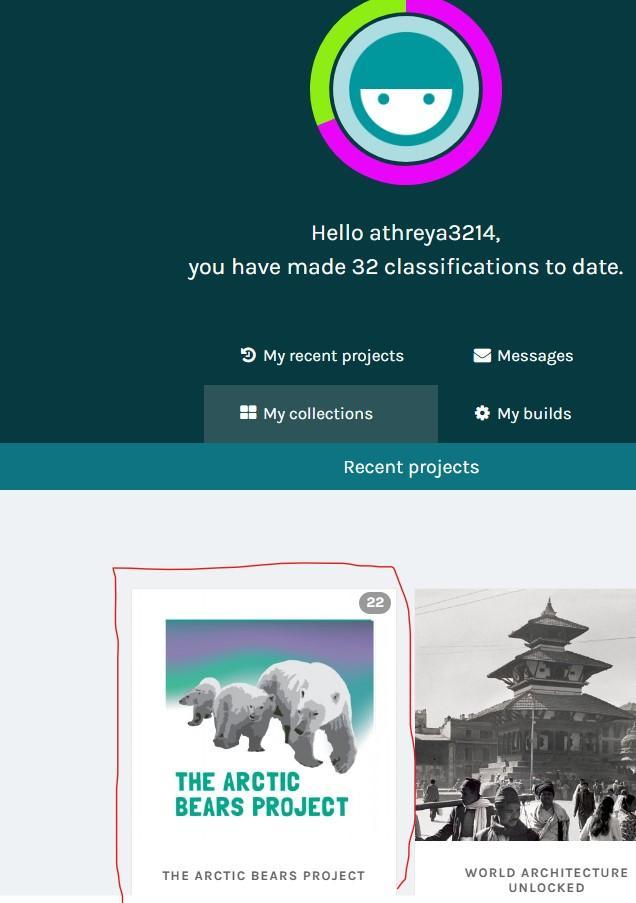Click the Hello athreya3214 greeting text
Screen dimensions: 636x903
tap(406, 233)
